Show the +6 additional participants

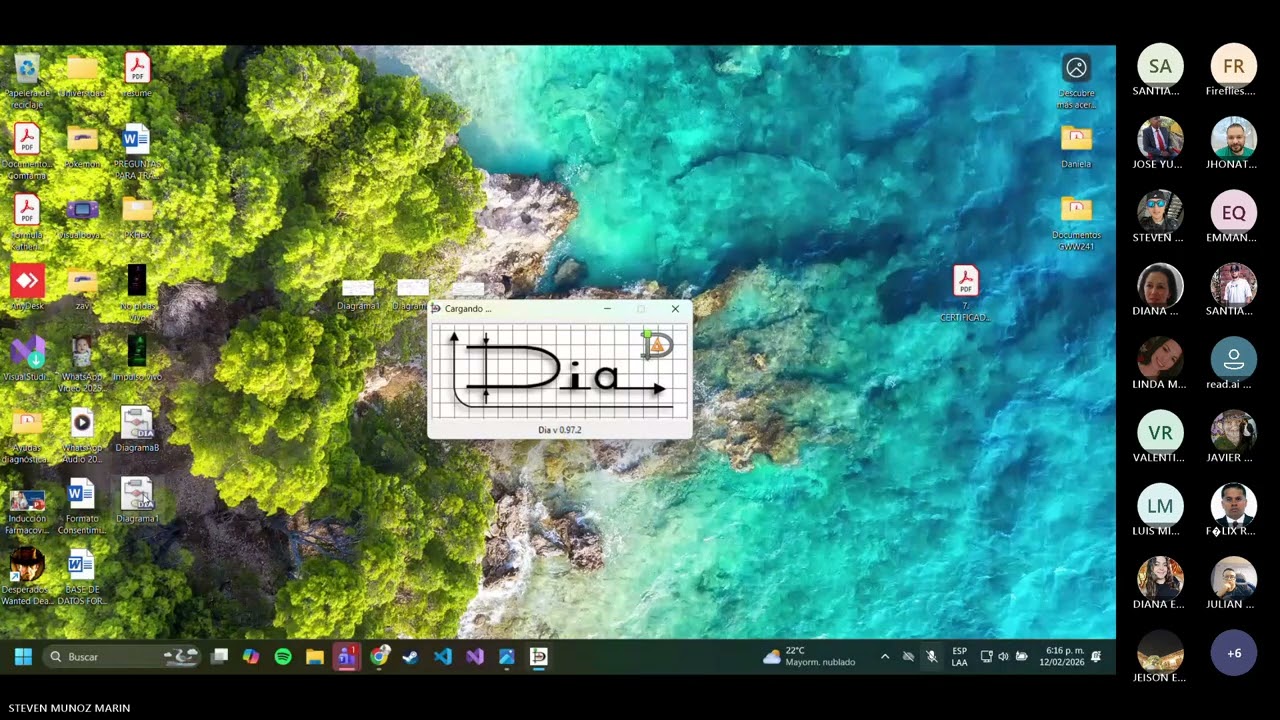pyautogui.click(x=1234, y=653)
